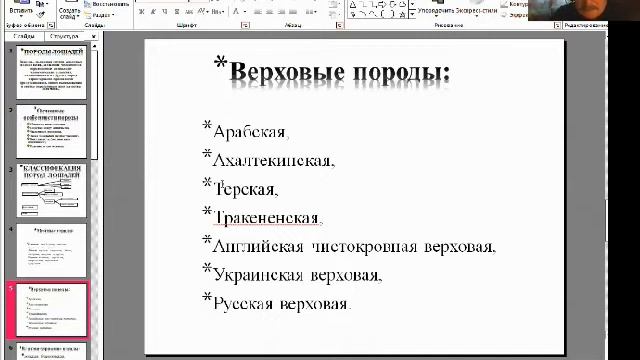This screenshot has width=640, height=360.
Task: Close the slides thumbnail pane
Action: (x=93, y=36)
